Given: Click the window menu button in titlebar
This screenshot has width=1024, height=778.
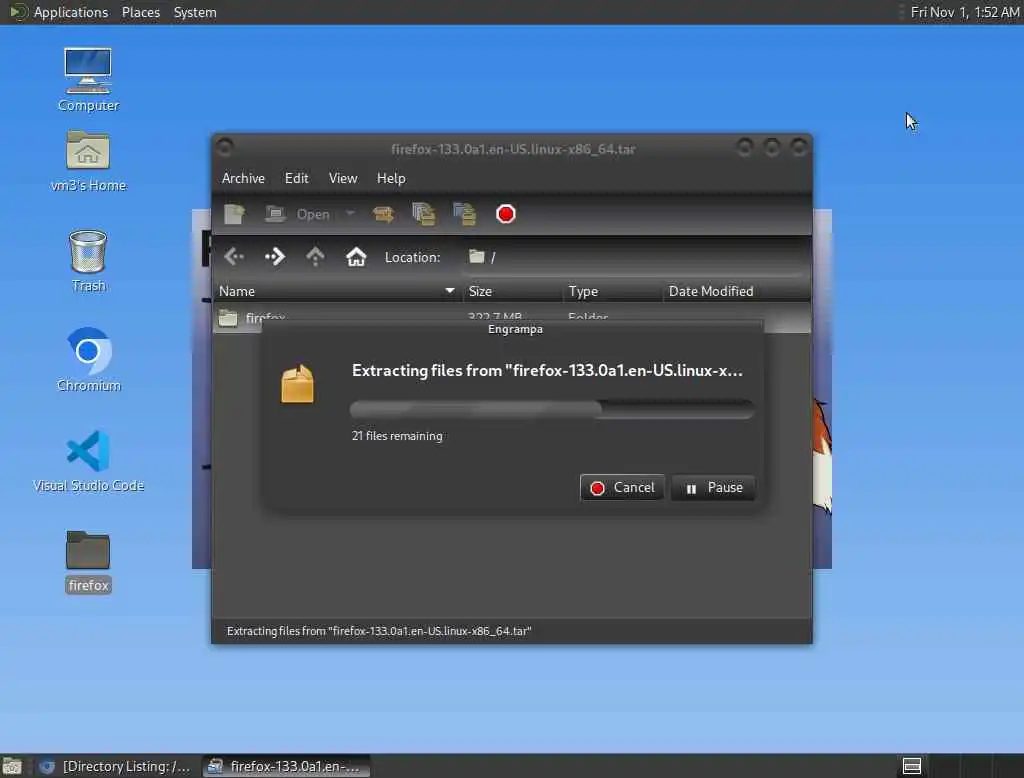Looking at the screenshot, I should coord(225,148).
